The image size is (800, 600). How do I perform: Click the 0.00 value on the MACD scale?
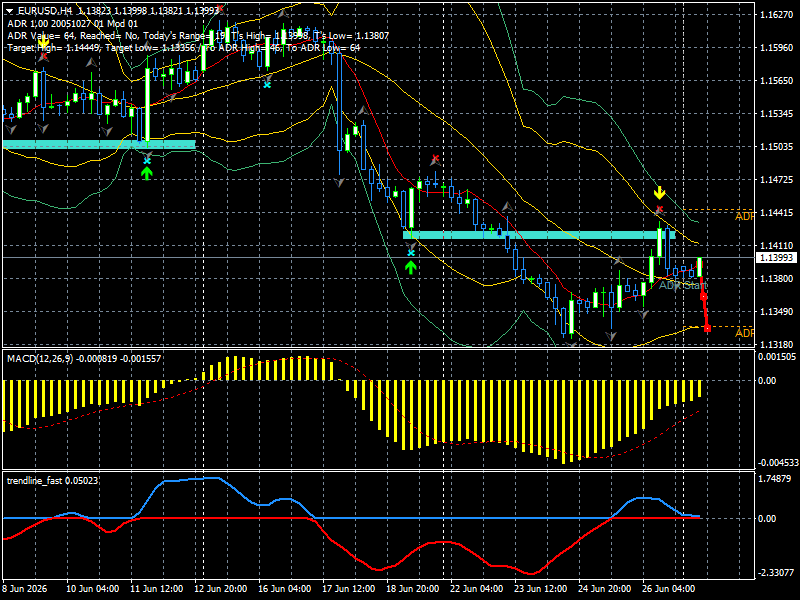[767, 381]
